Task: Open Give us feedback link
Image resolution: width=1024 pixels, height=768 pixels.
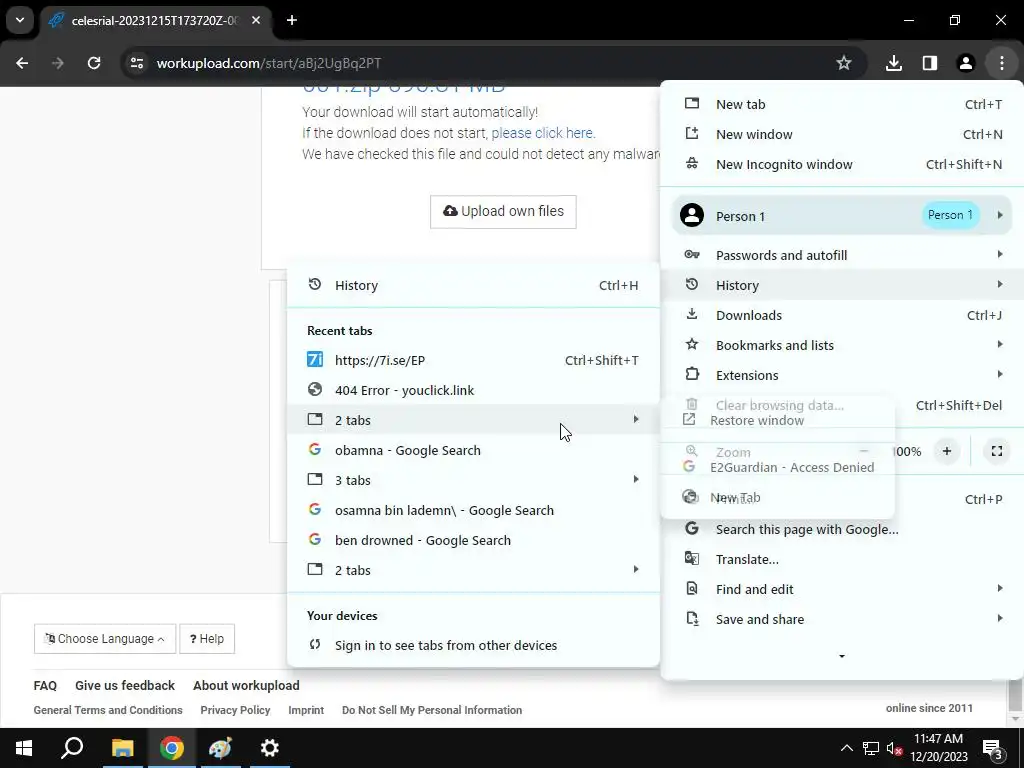Action: tap(125, 686)
